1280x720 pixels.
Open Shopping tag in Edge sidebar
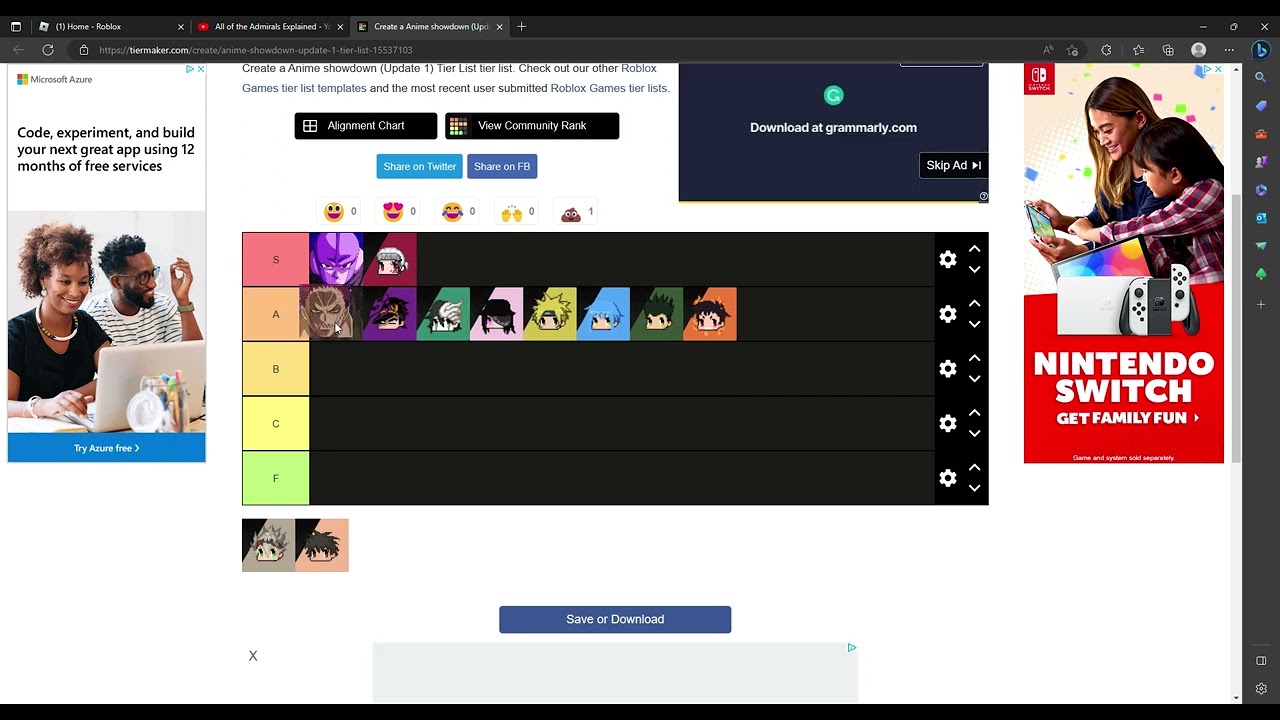pyautogui.click(x=1261, y=106)
